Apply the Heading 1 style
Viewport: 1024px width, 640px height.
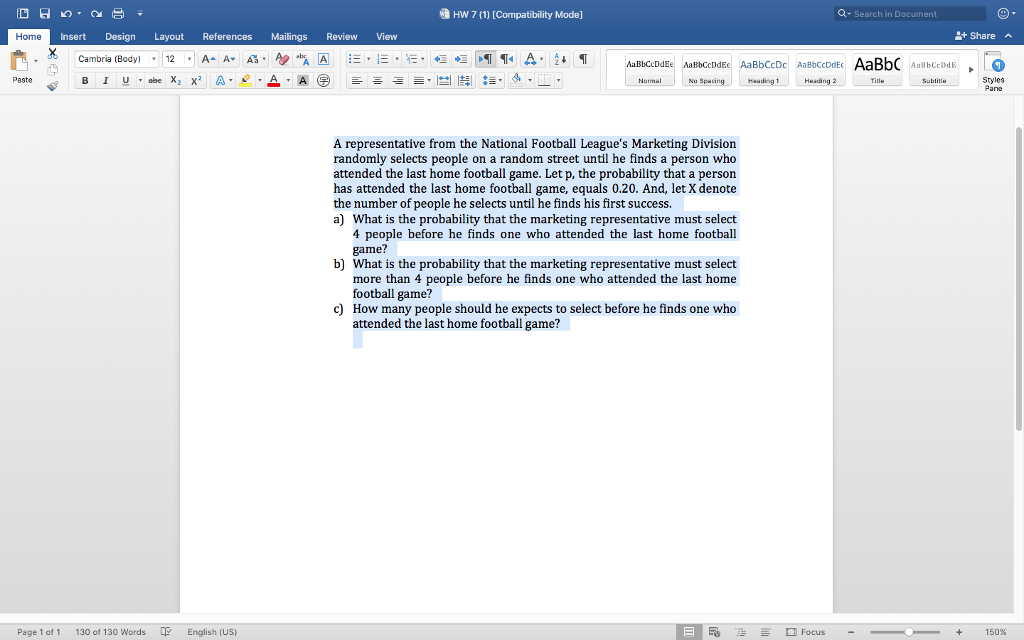pos(763,68)
